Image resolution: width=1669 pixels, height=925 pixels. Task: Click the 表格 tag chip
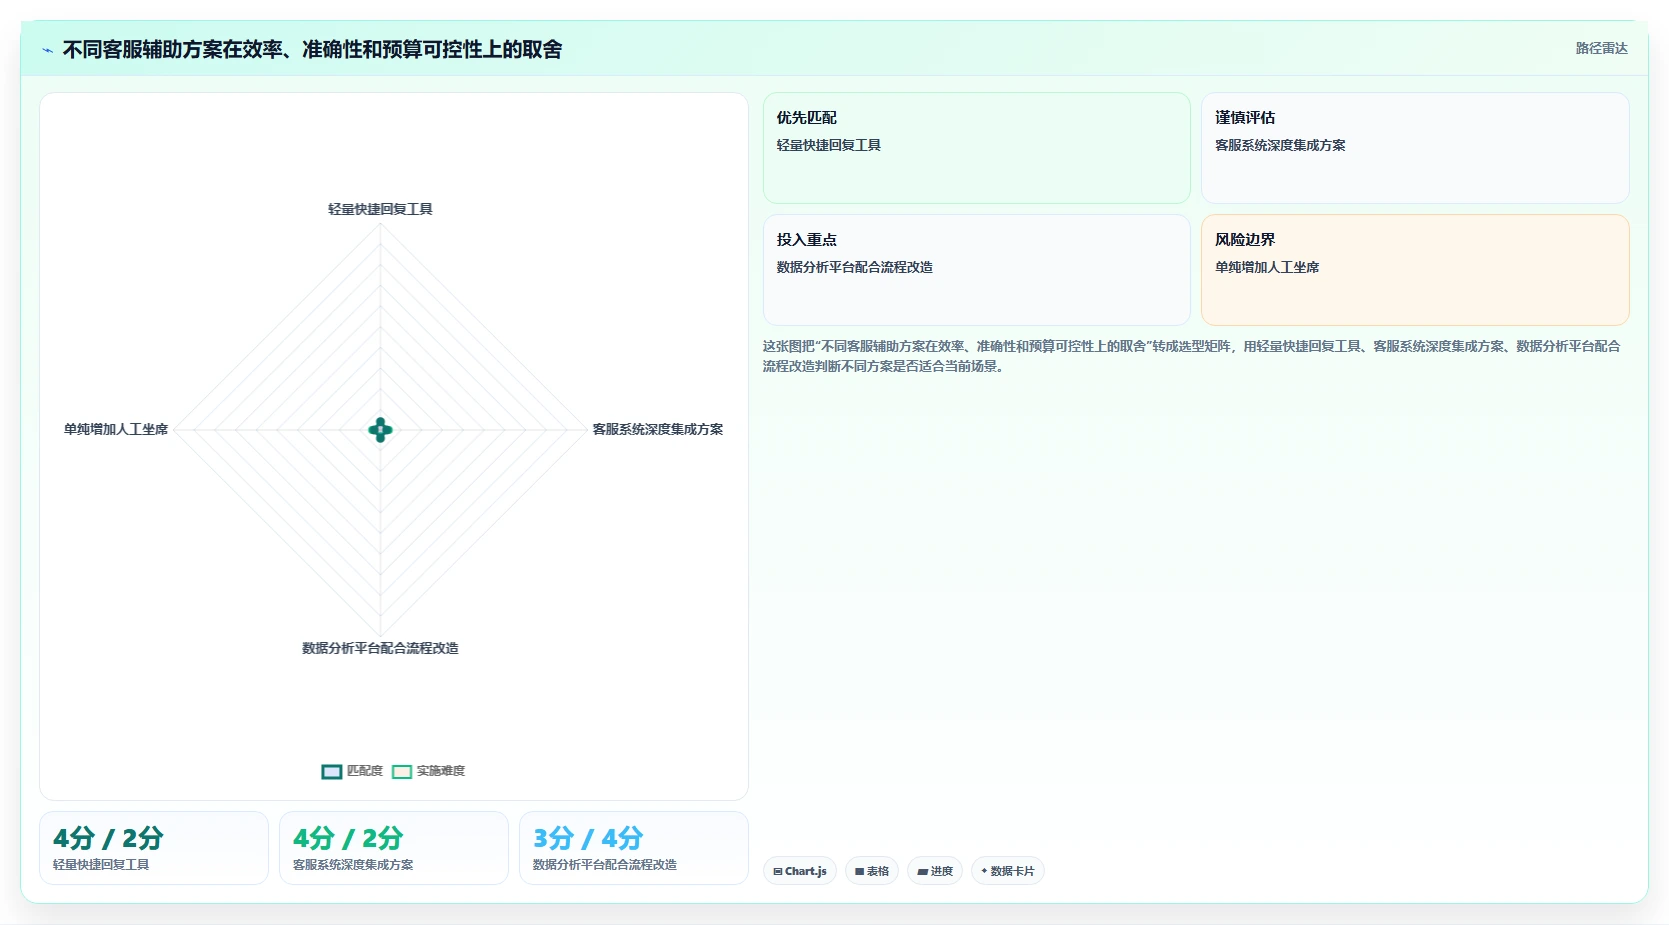pyautogui.click(x=872, y=871)
